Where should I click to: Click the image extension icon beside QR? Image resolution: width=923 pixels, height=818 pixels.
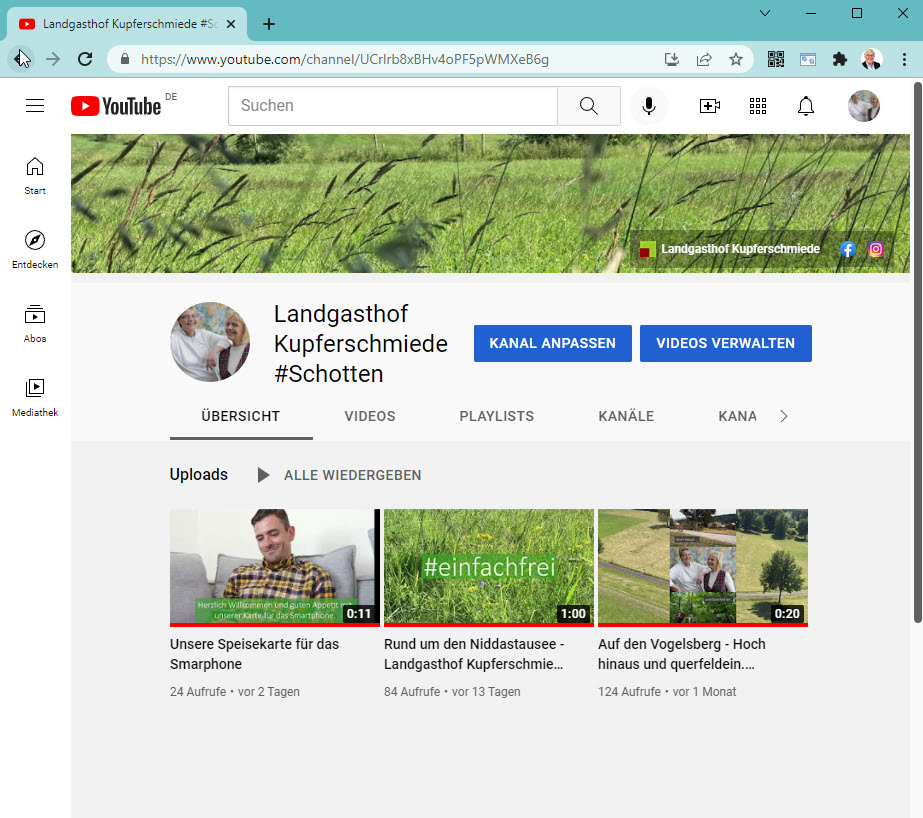[x=808, y=59]
